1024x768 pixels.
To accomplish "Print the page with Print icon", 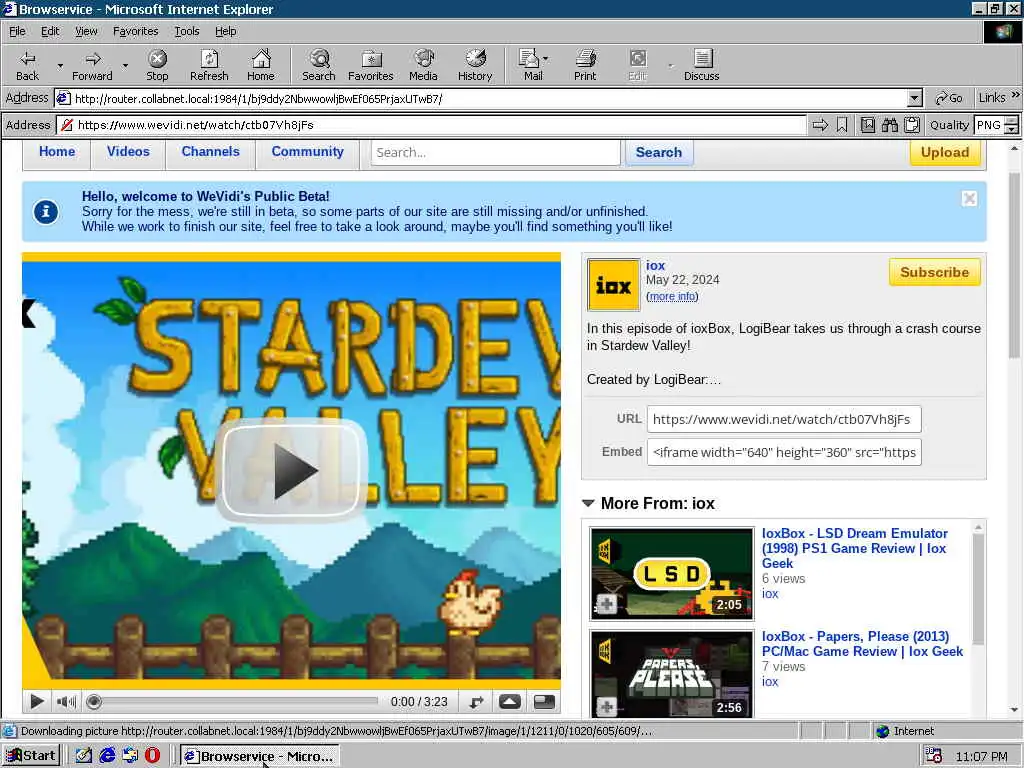I will pos(585,65).
